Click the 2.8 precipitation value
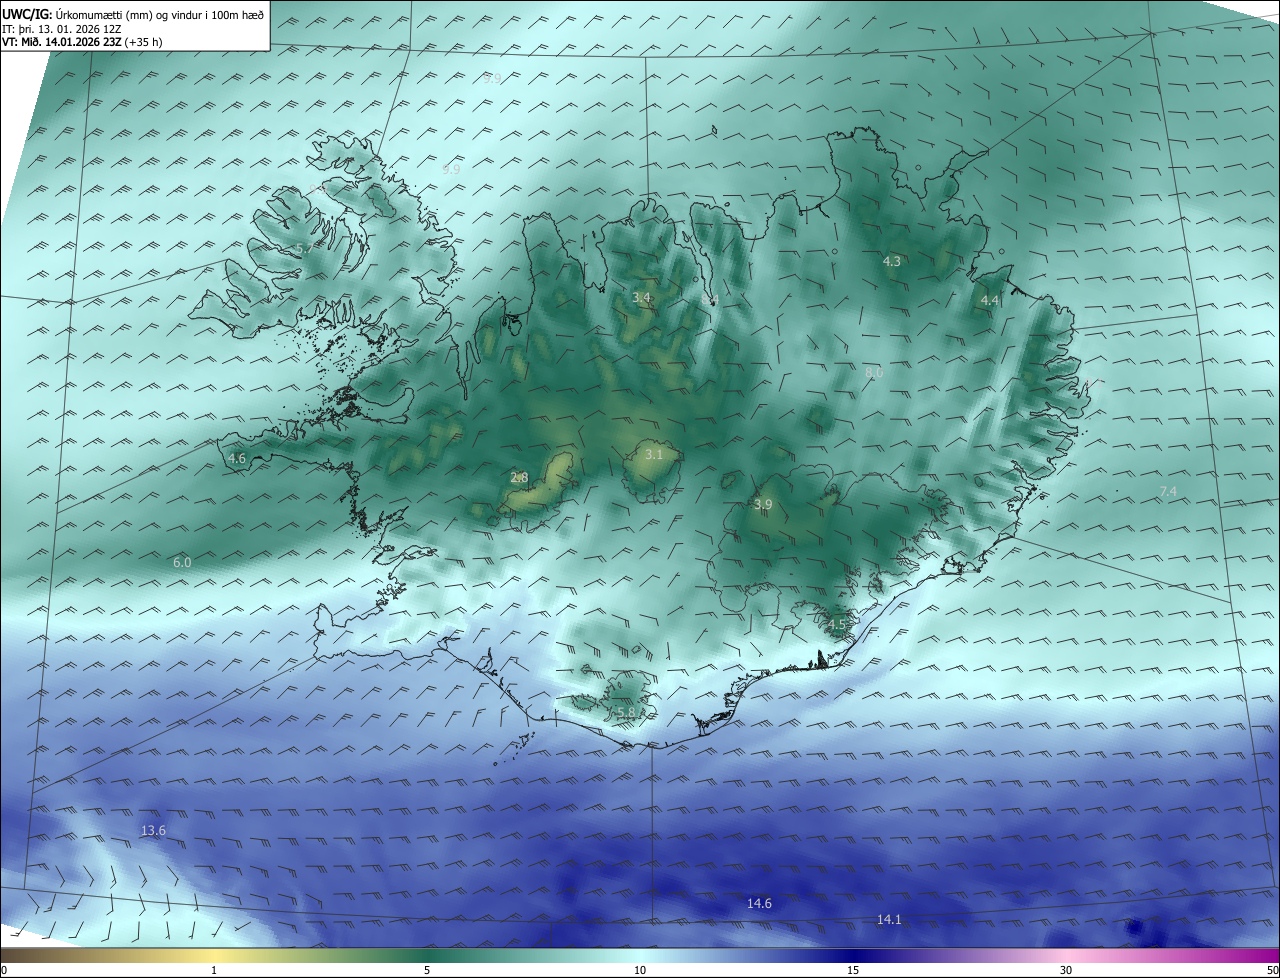Screen dimensions: 1280x978 [519, 478]
